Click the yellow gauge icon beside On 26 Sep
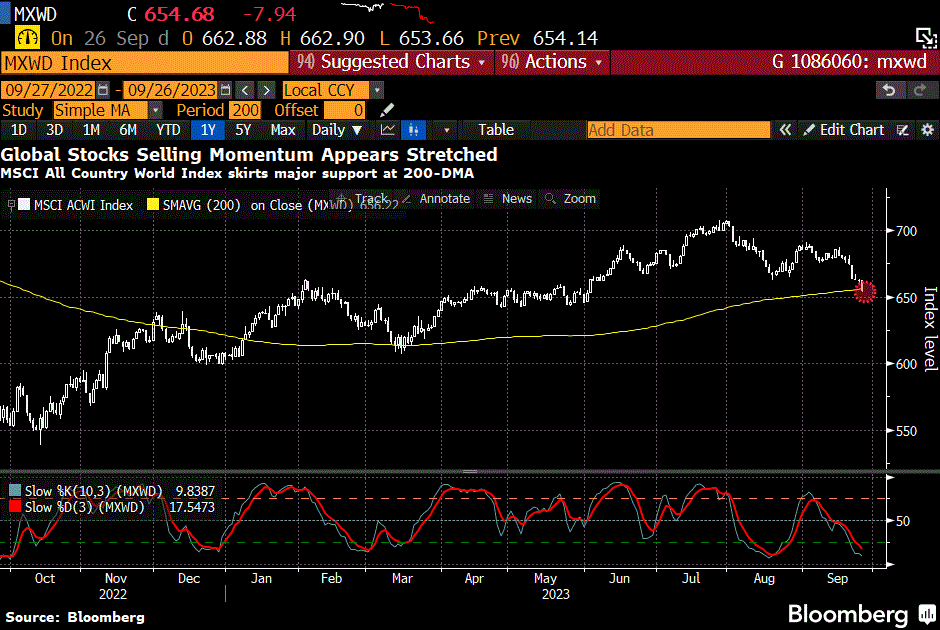The width and height of the screenshot is (940, 630). pyautogui.click(x=27, y=38)
